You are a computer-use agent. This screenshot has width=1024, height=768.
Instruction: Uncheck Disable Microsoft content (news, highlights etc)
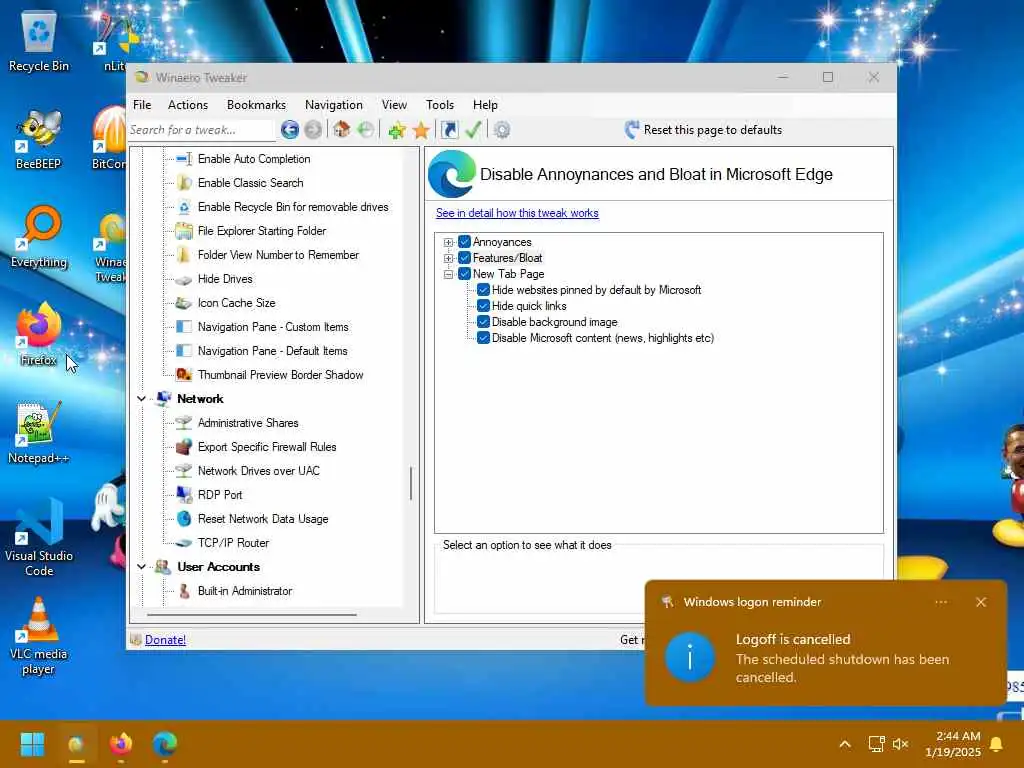[x=483, y=338]
